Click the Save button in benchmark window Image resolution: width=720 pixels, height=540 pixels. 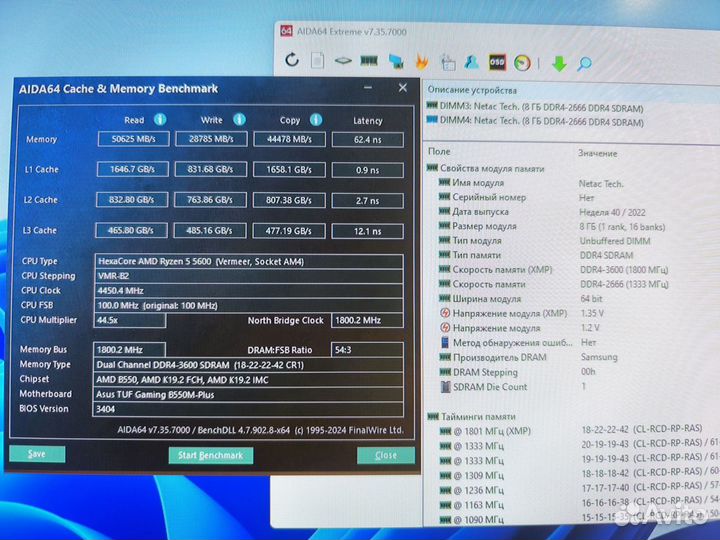pos(37,454)
